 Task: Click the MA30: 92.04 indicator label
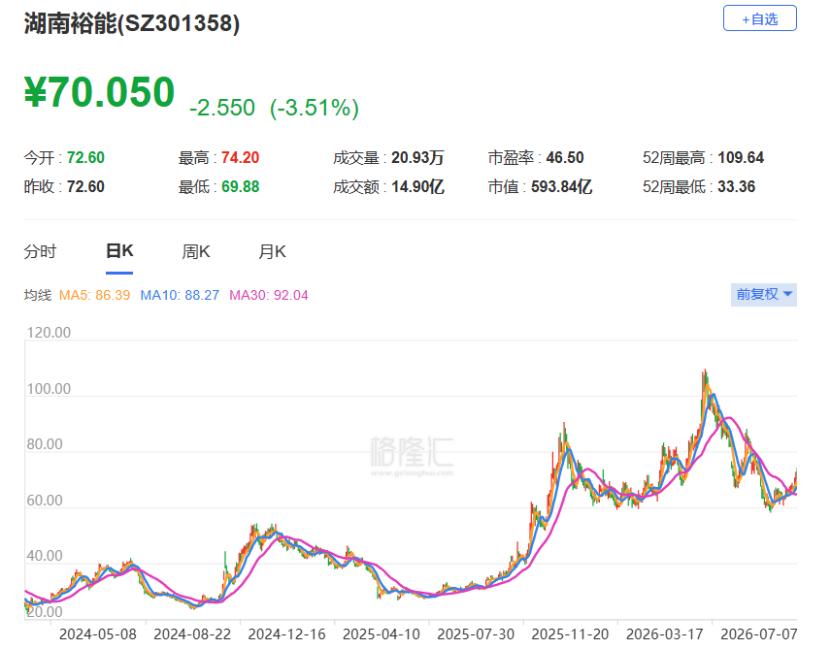pyautogui.click(x=268, y=295)
